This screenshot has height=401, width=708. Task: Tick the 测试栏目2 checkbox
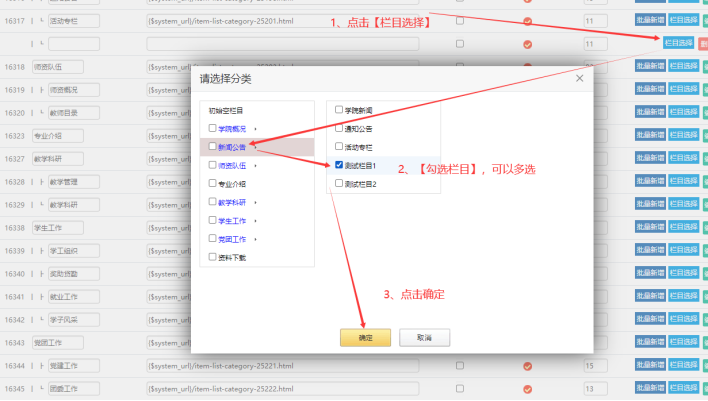pyautogui.click(x=340, y=184)
